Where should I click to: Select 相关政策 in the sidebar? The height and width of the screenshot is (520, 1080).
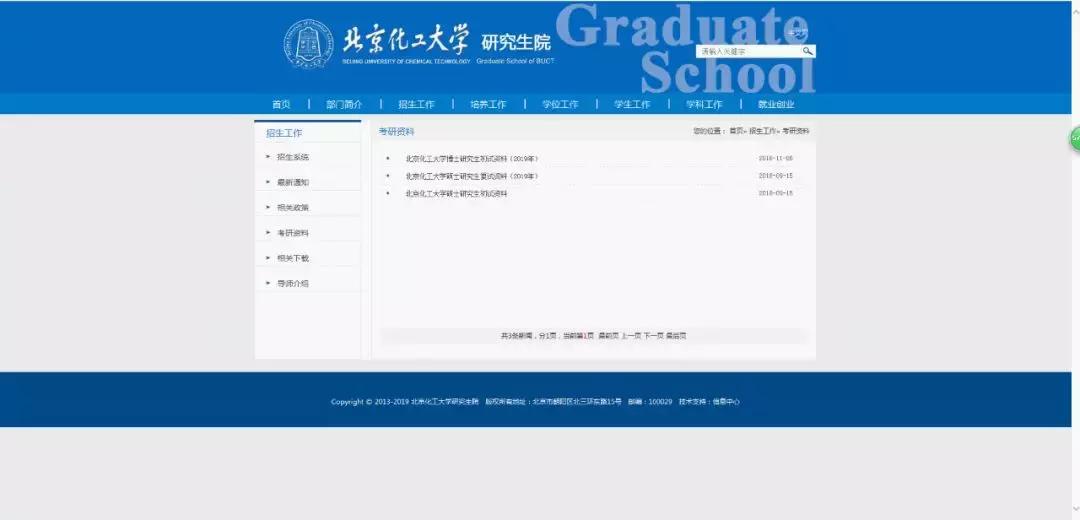(x=293, y=207)
